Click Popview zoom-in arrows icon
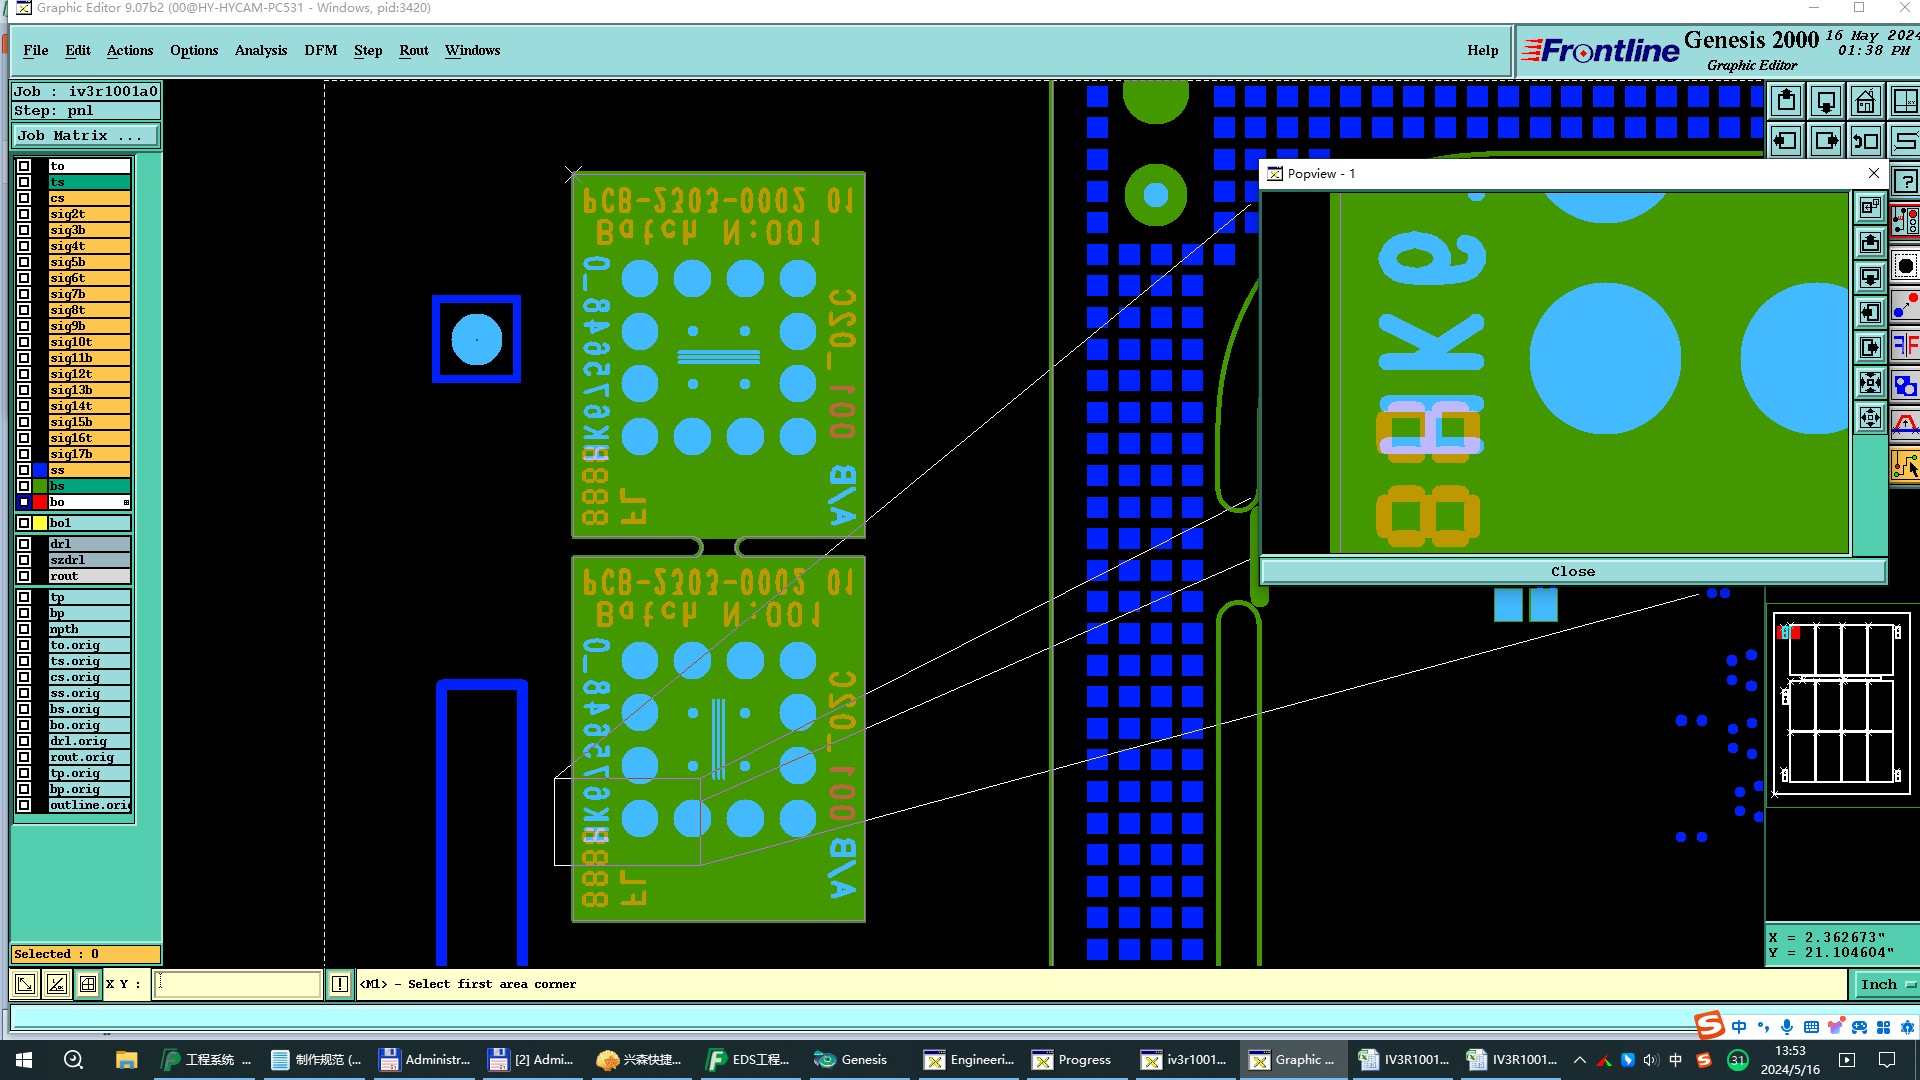Image resolution: width=1920 pixels, height=1080 pixels. click(x=1870, y=383)
